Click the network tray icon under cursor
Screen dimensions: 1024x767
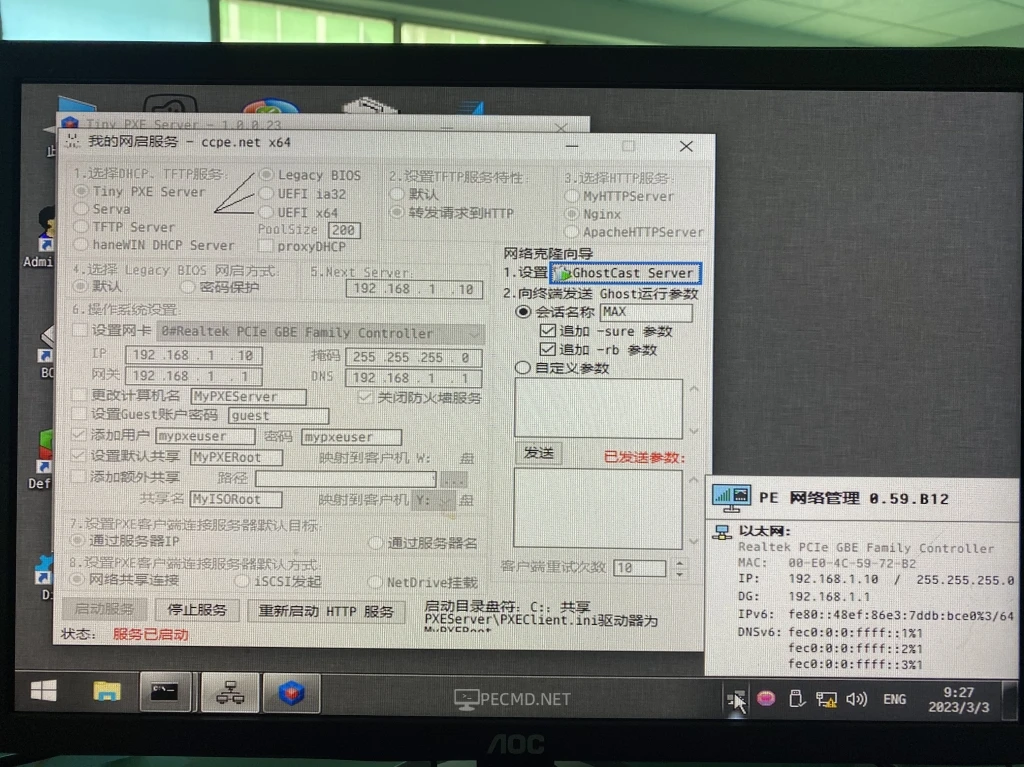pyautogui.click(x=735, y=700)
